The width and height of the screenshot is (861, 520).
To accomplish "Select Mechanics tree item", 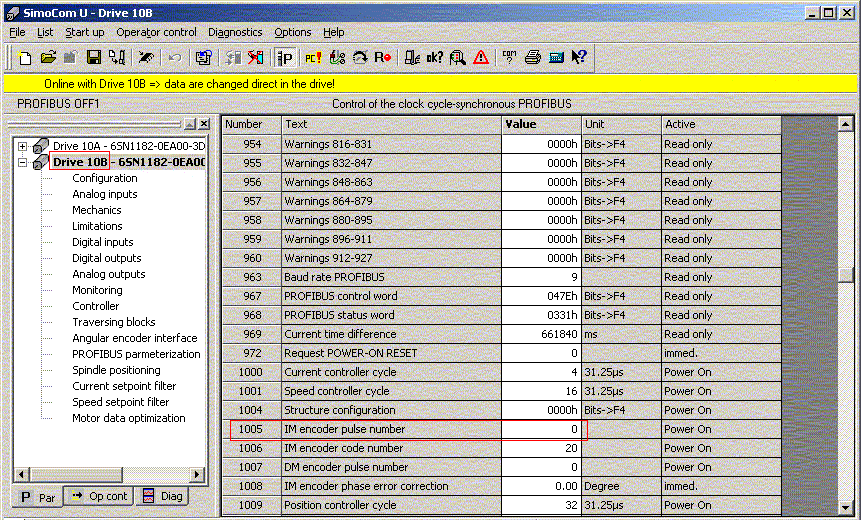I will [97, 210].
